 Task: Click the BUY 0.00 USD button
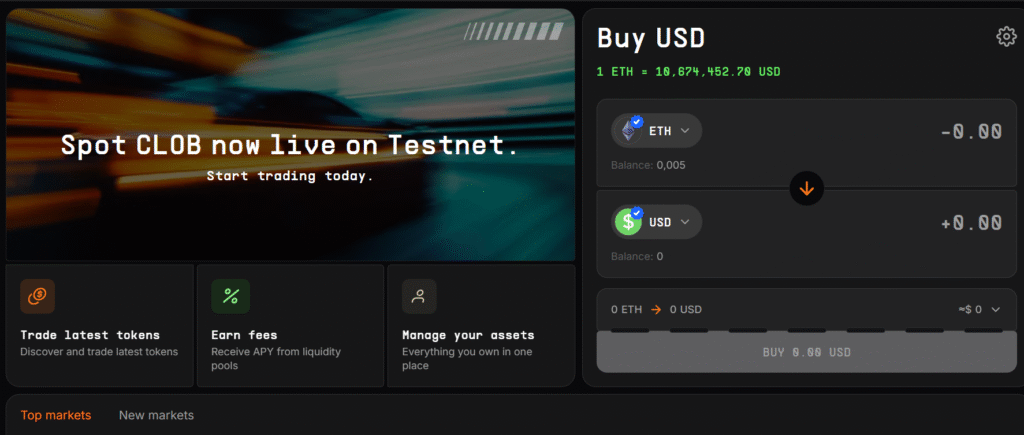[807, 352]
